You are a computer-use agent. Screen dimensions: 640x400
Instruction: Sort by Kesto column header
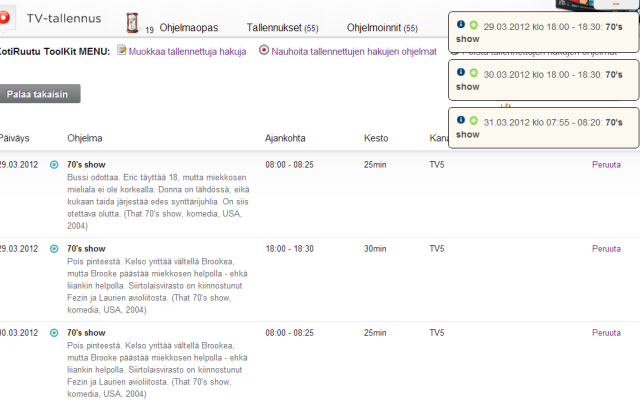376,138
